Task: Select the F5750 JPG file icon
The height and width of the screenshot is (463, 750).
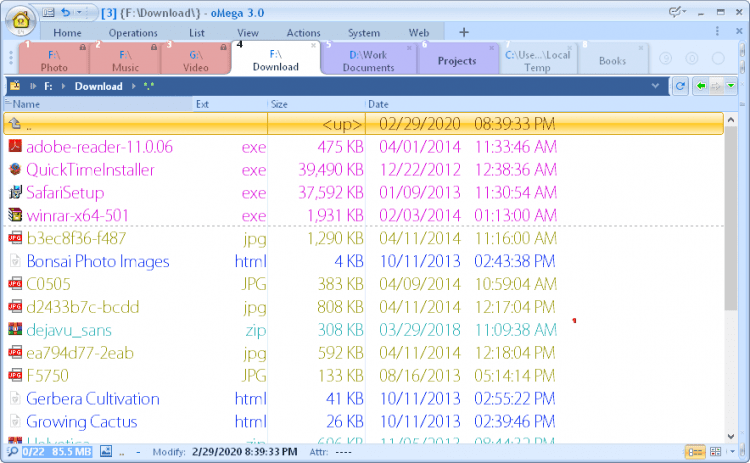Action: 15,375
